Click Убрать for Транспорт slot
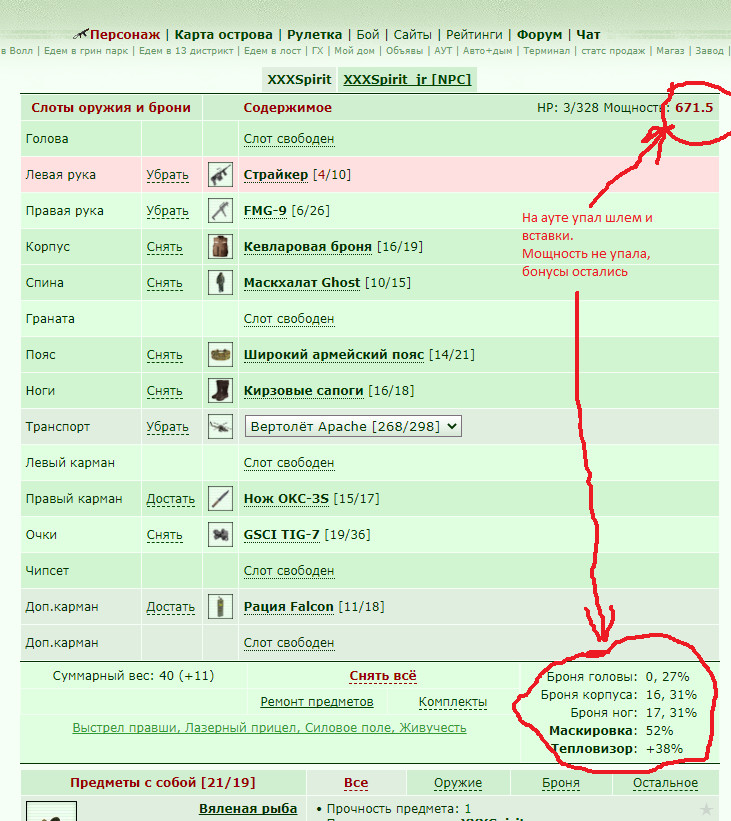This screenshot has width=731, height=821. pos(168,427)
